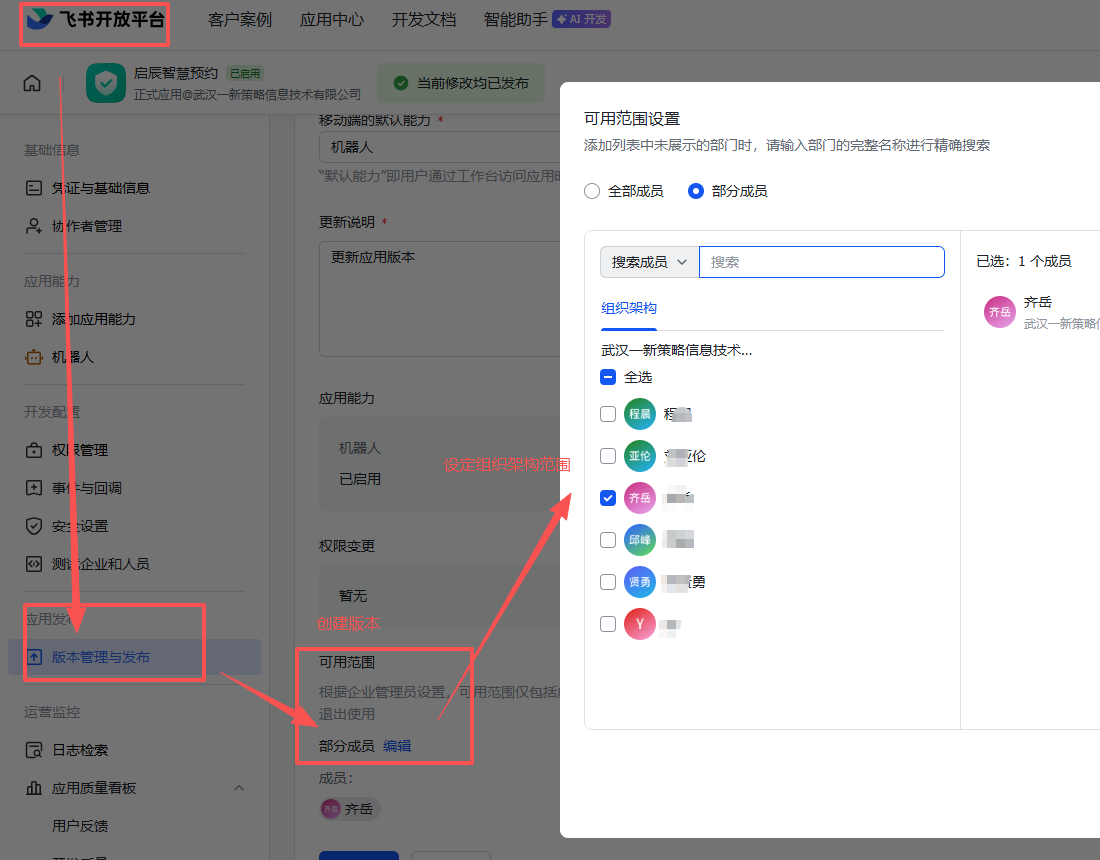Click the 测试企业和人员 icon
The width and height of the screenshot is (1100, 860).
click(x=34, y=564)
